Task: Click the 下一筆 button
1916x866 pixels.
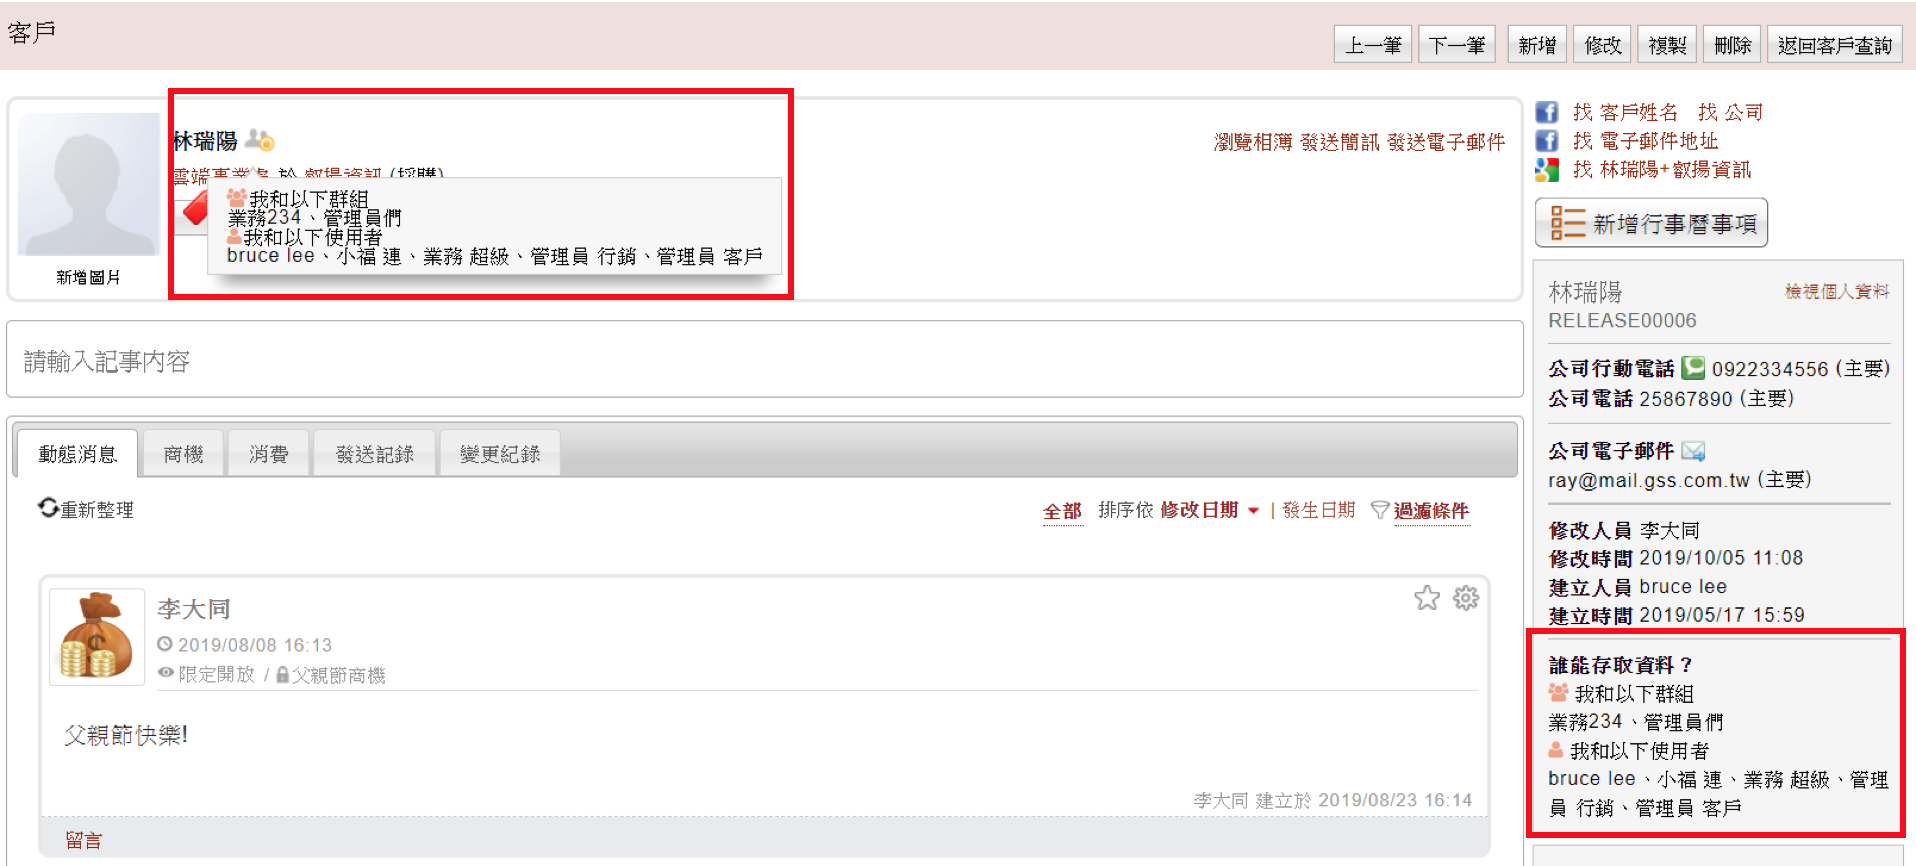Action: click(1457, 45)
